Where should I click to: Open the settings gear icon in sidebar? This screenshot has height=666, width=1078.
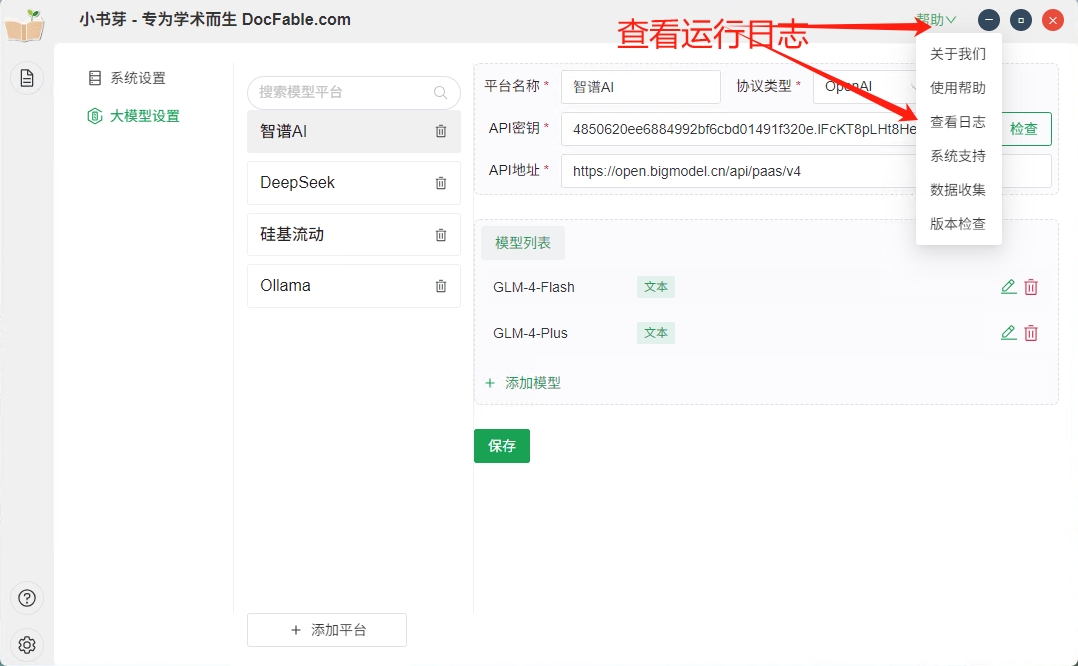coord(27,645)
